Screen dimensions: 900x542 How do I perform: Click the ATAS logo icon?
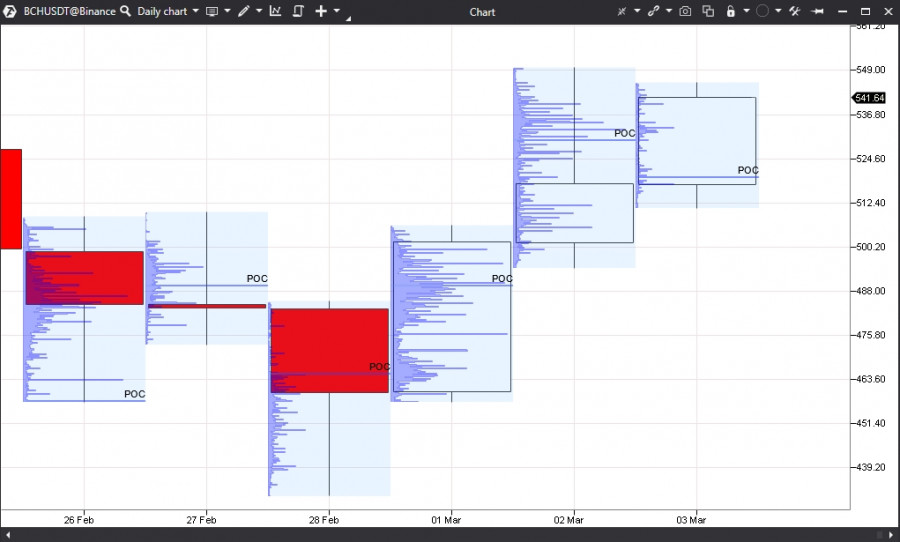coord(10,11)
